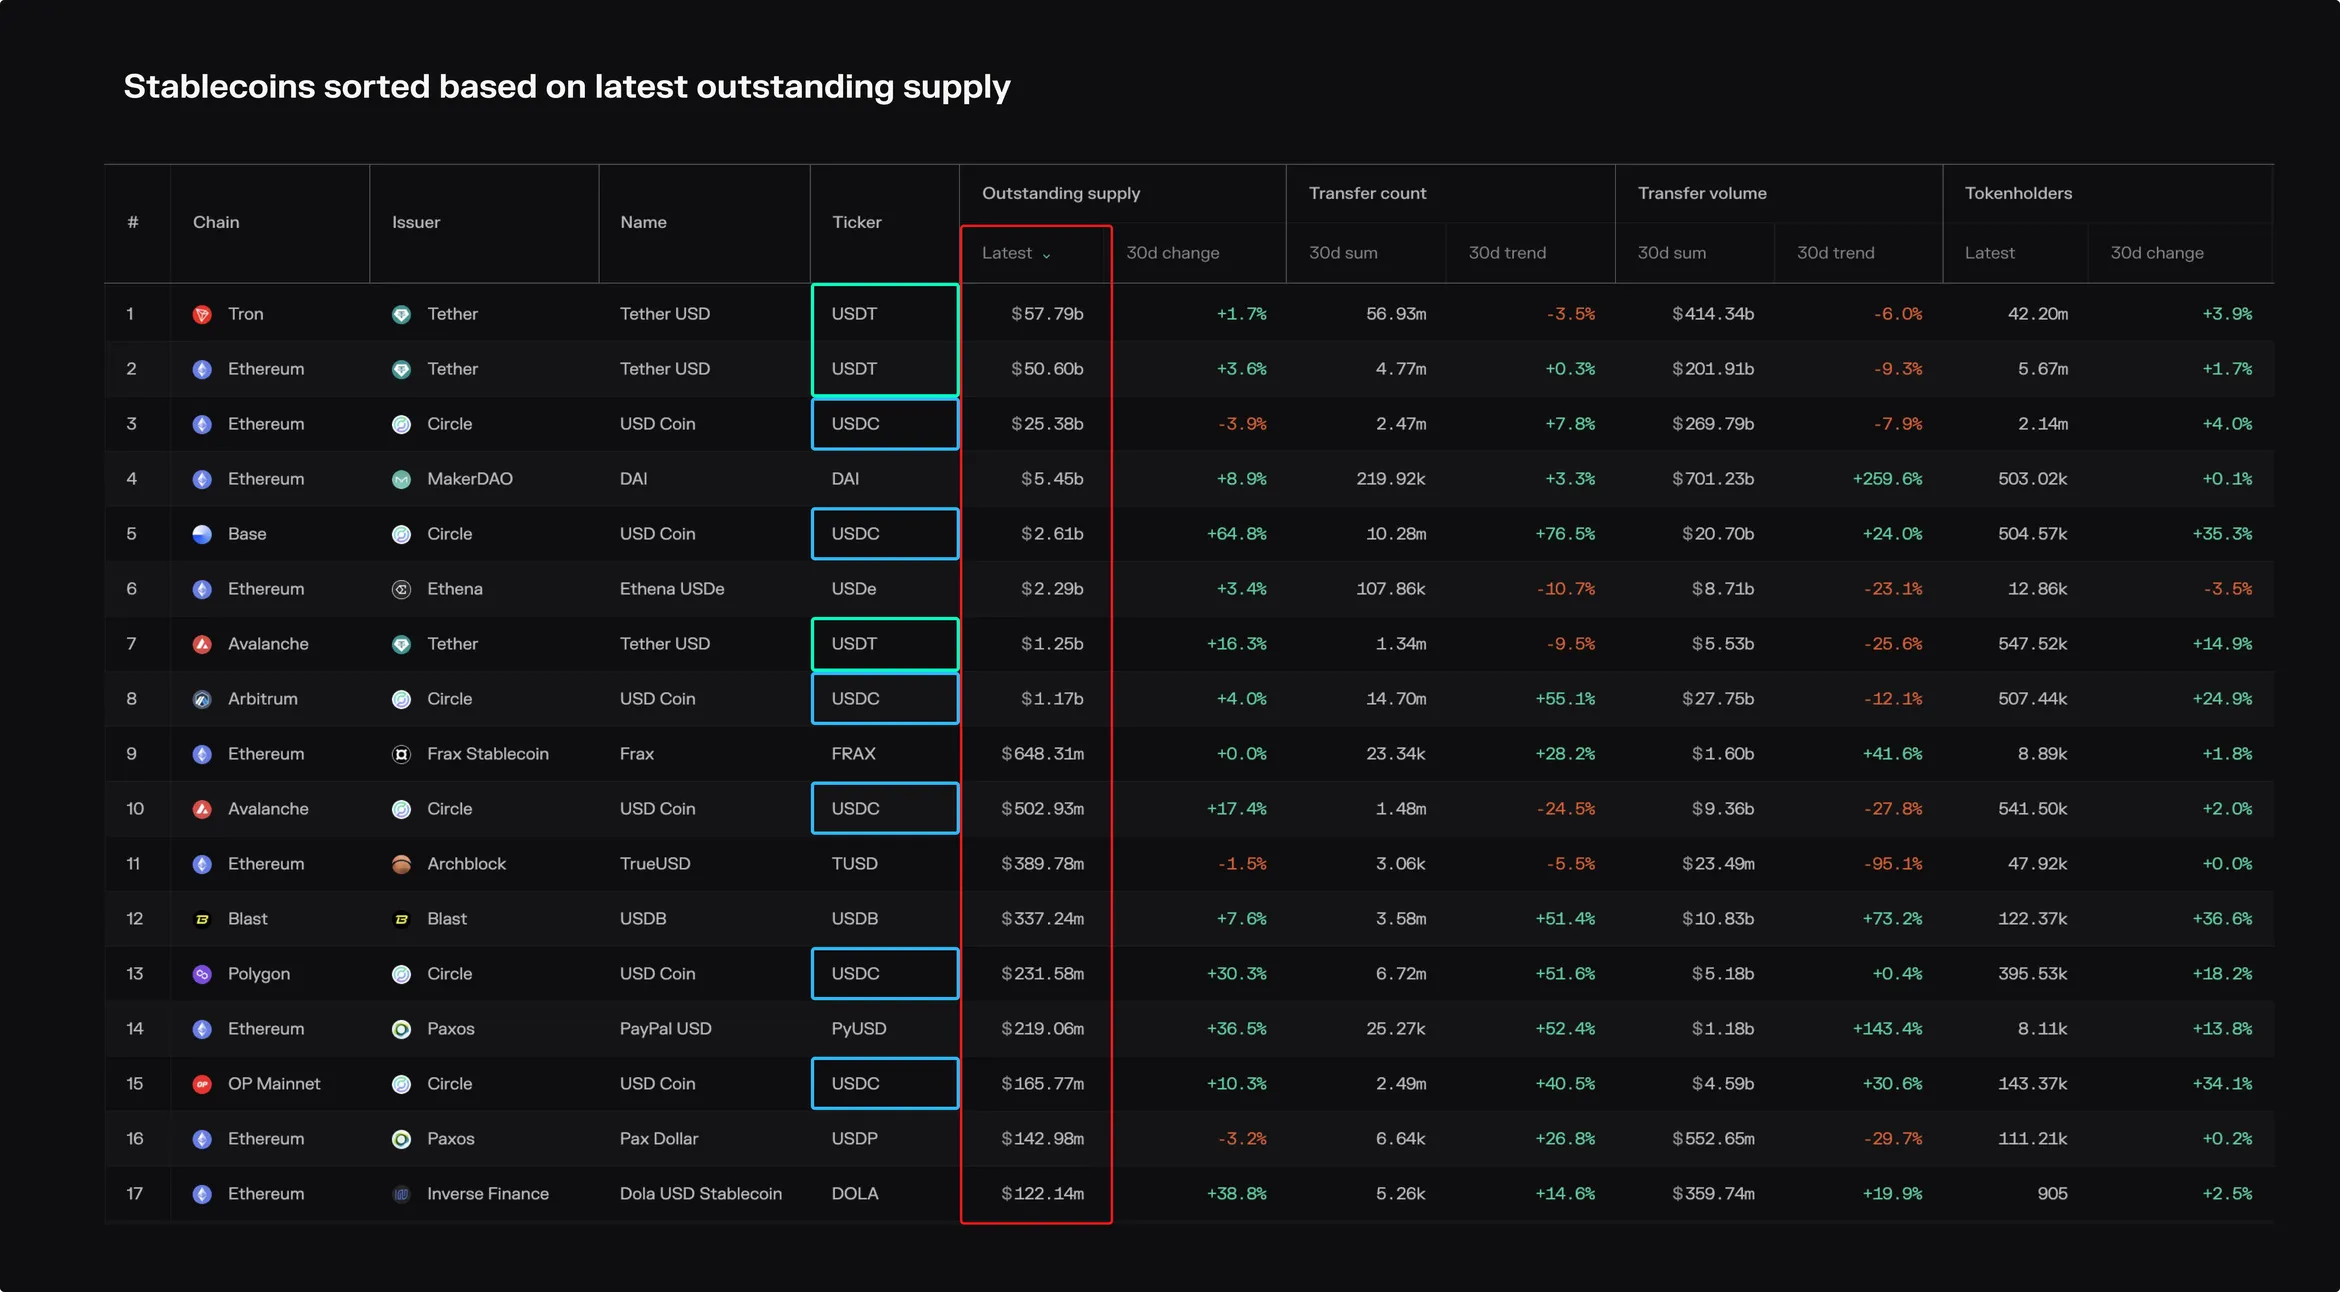
Task: Click the OP Mainnet chain icon
Action: (202, 1084)
